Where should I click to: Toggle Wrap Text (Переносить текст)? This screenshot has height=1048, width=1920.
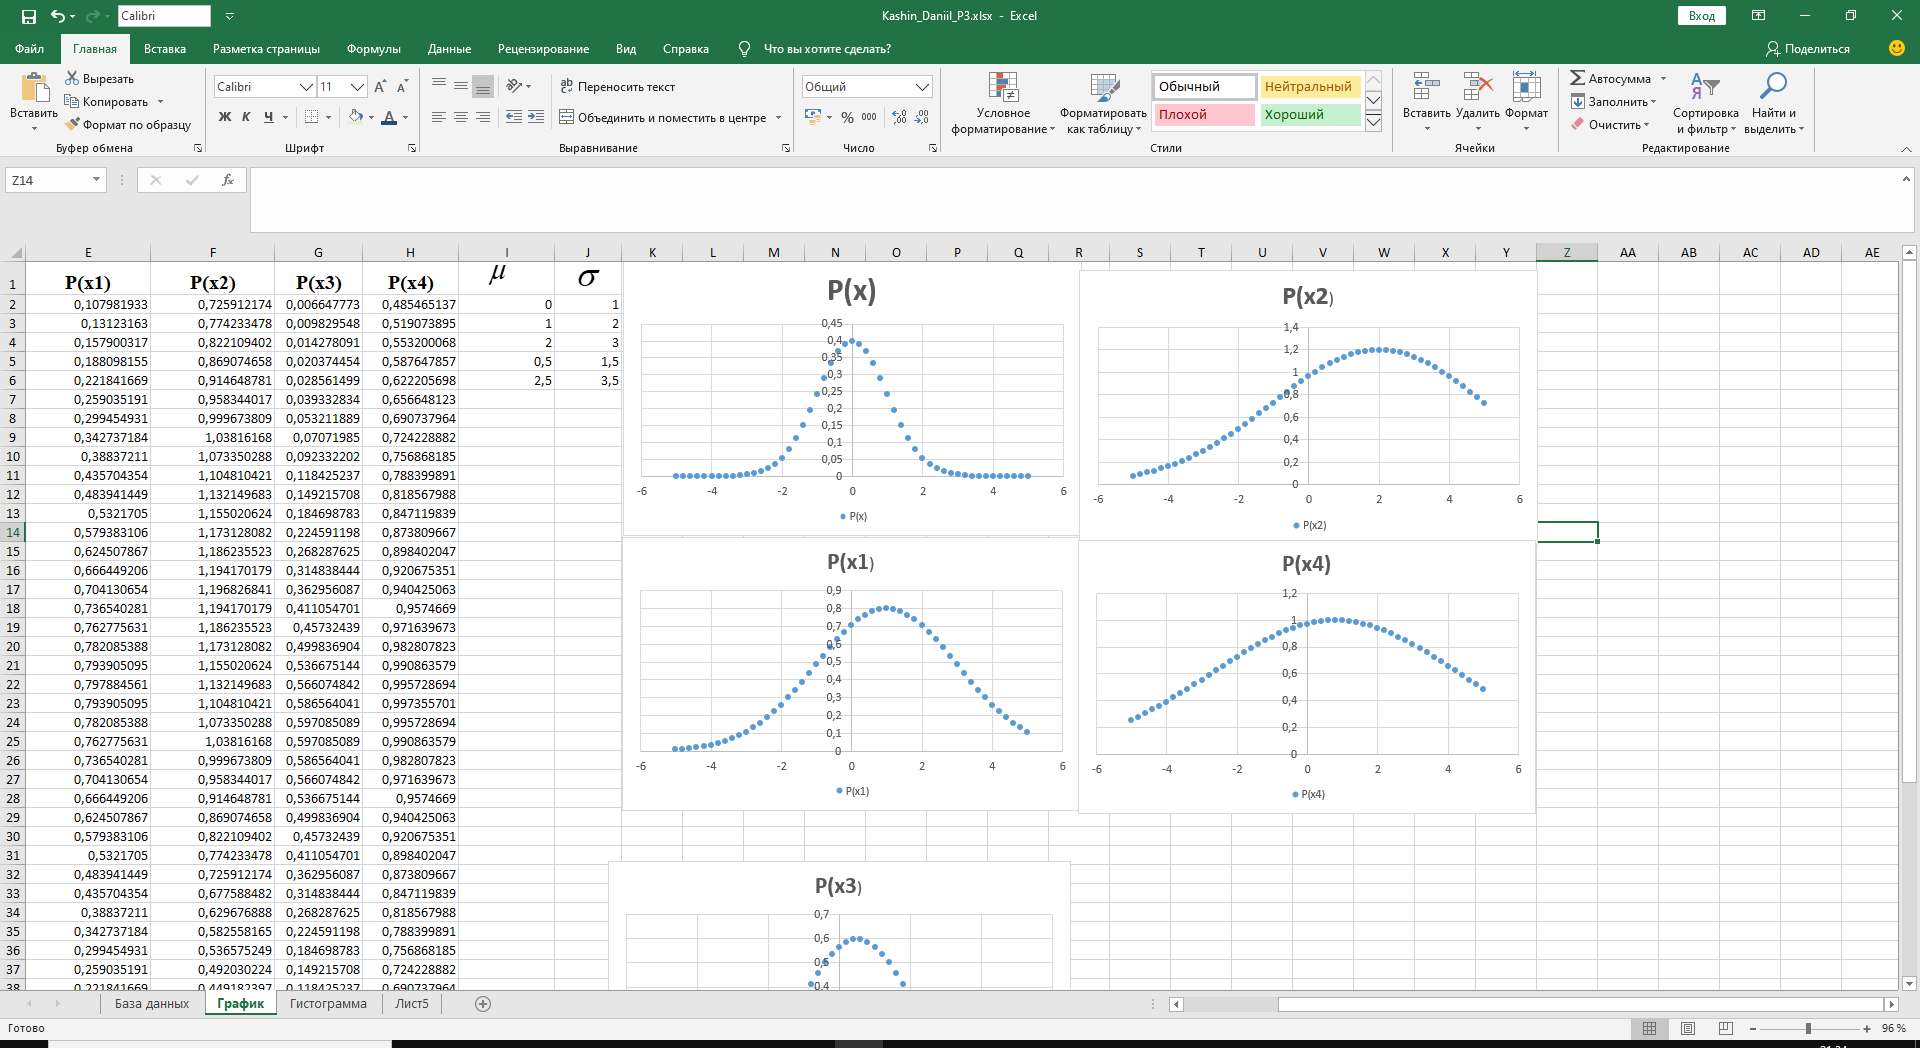[617, 87]
